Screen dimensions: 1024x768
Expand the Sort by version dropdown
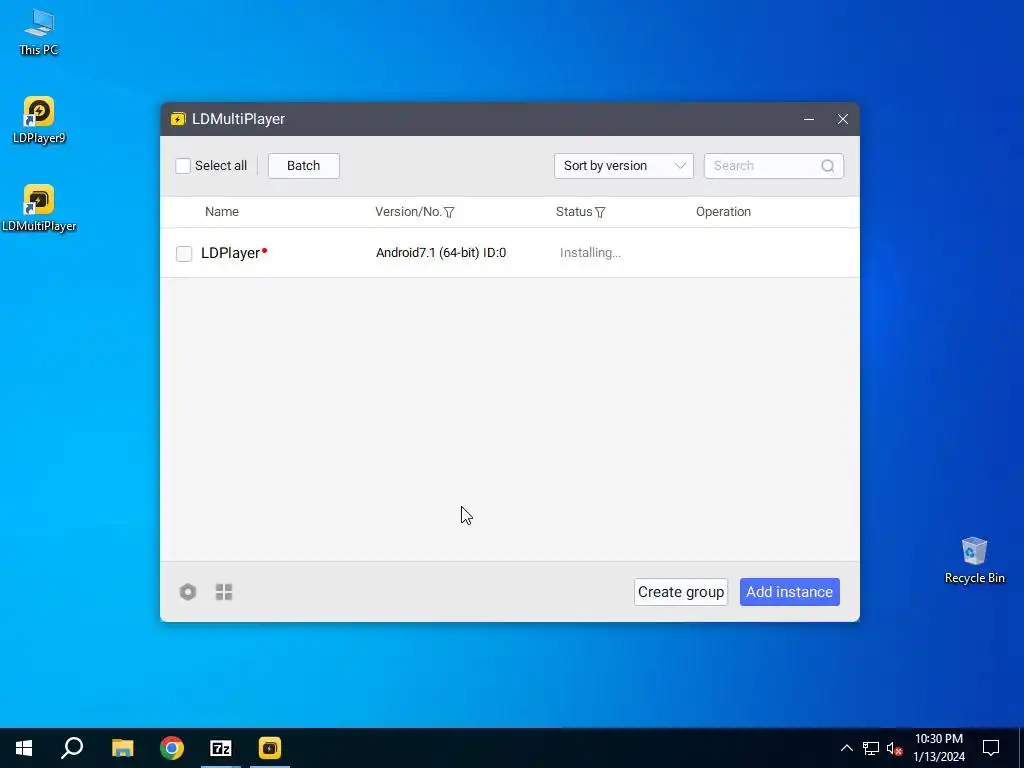tap(624, 166)
